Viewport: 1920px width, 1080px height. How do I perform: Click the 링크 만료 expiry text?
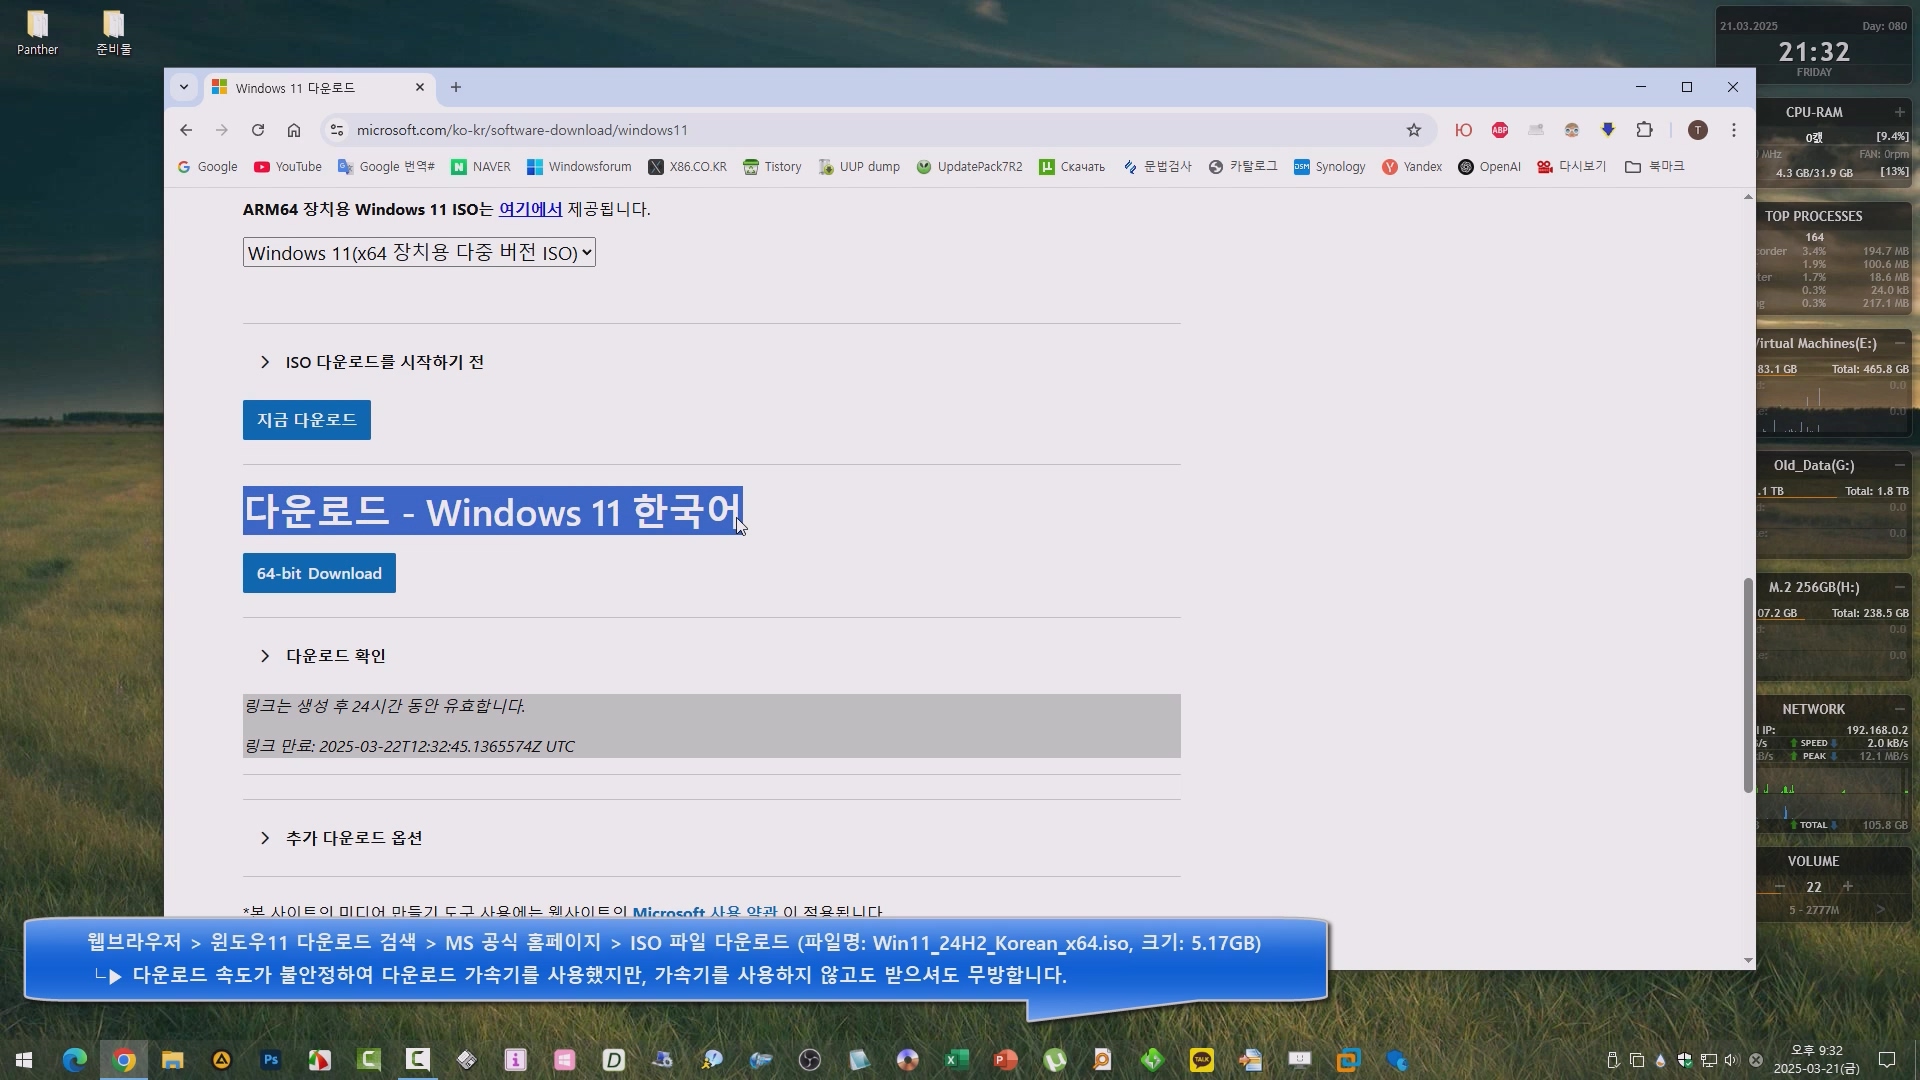409,747
